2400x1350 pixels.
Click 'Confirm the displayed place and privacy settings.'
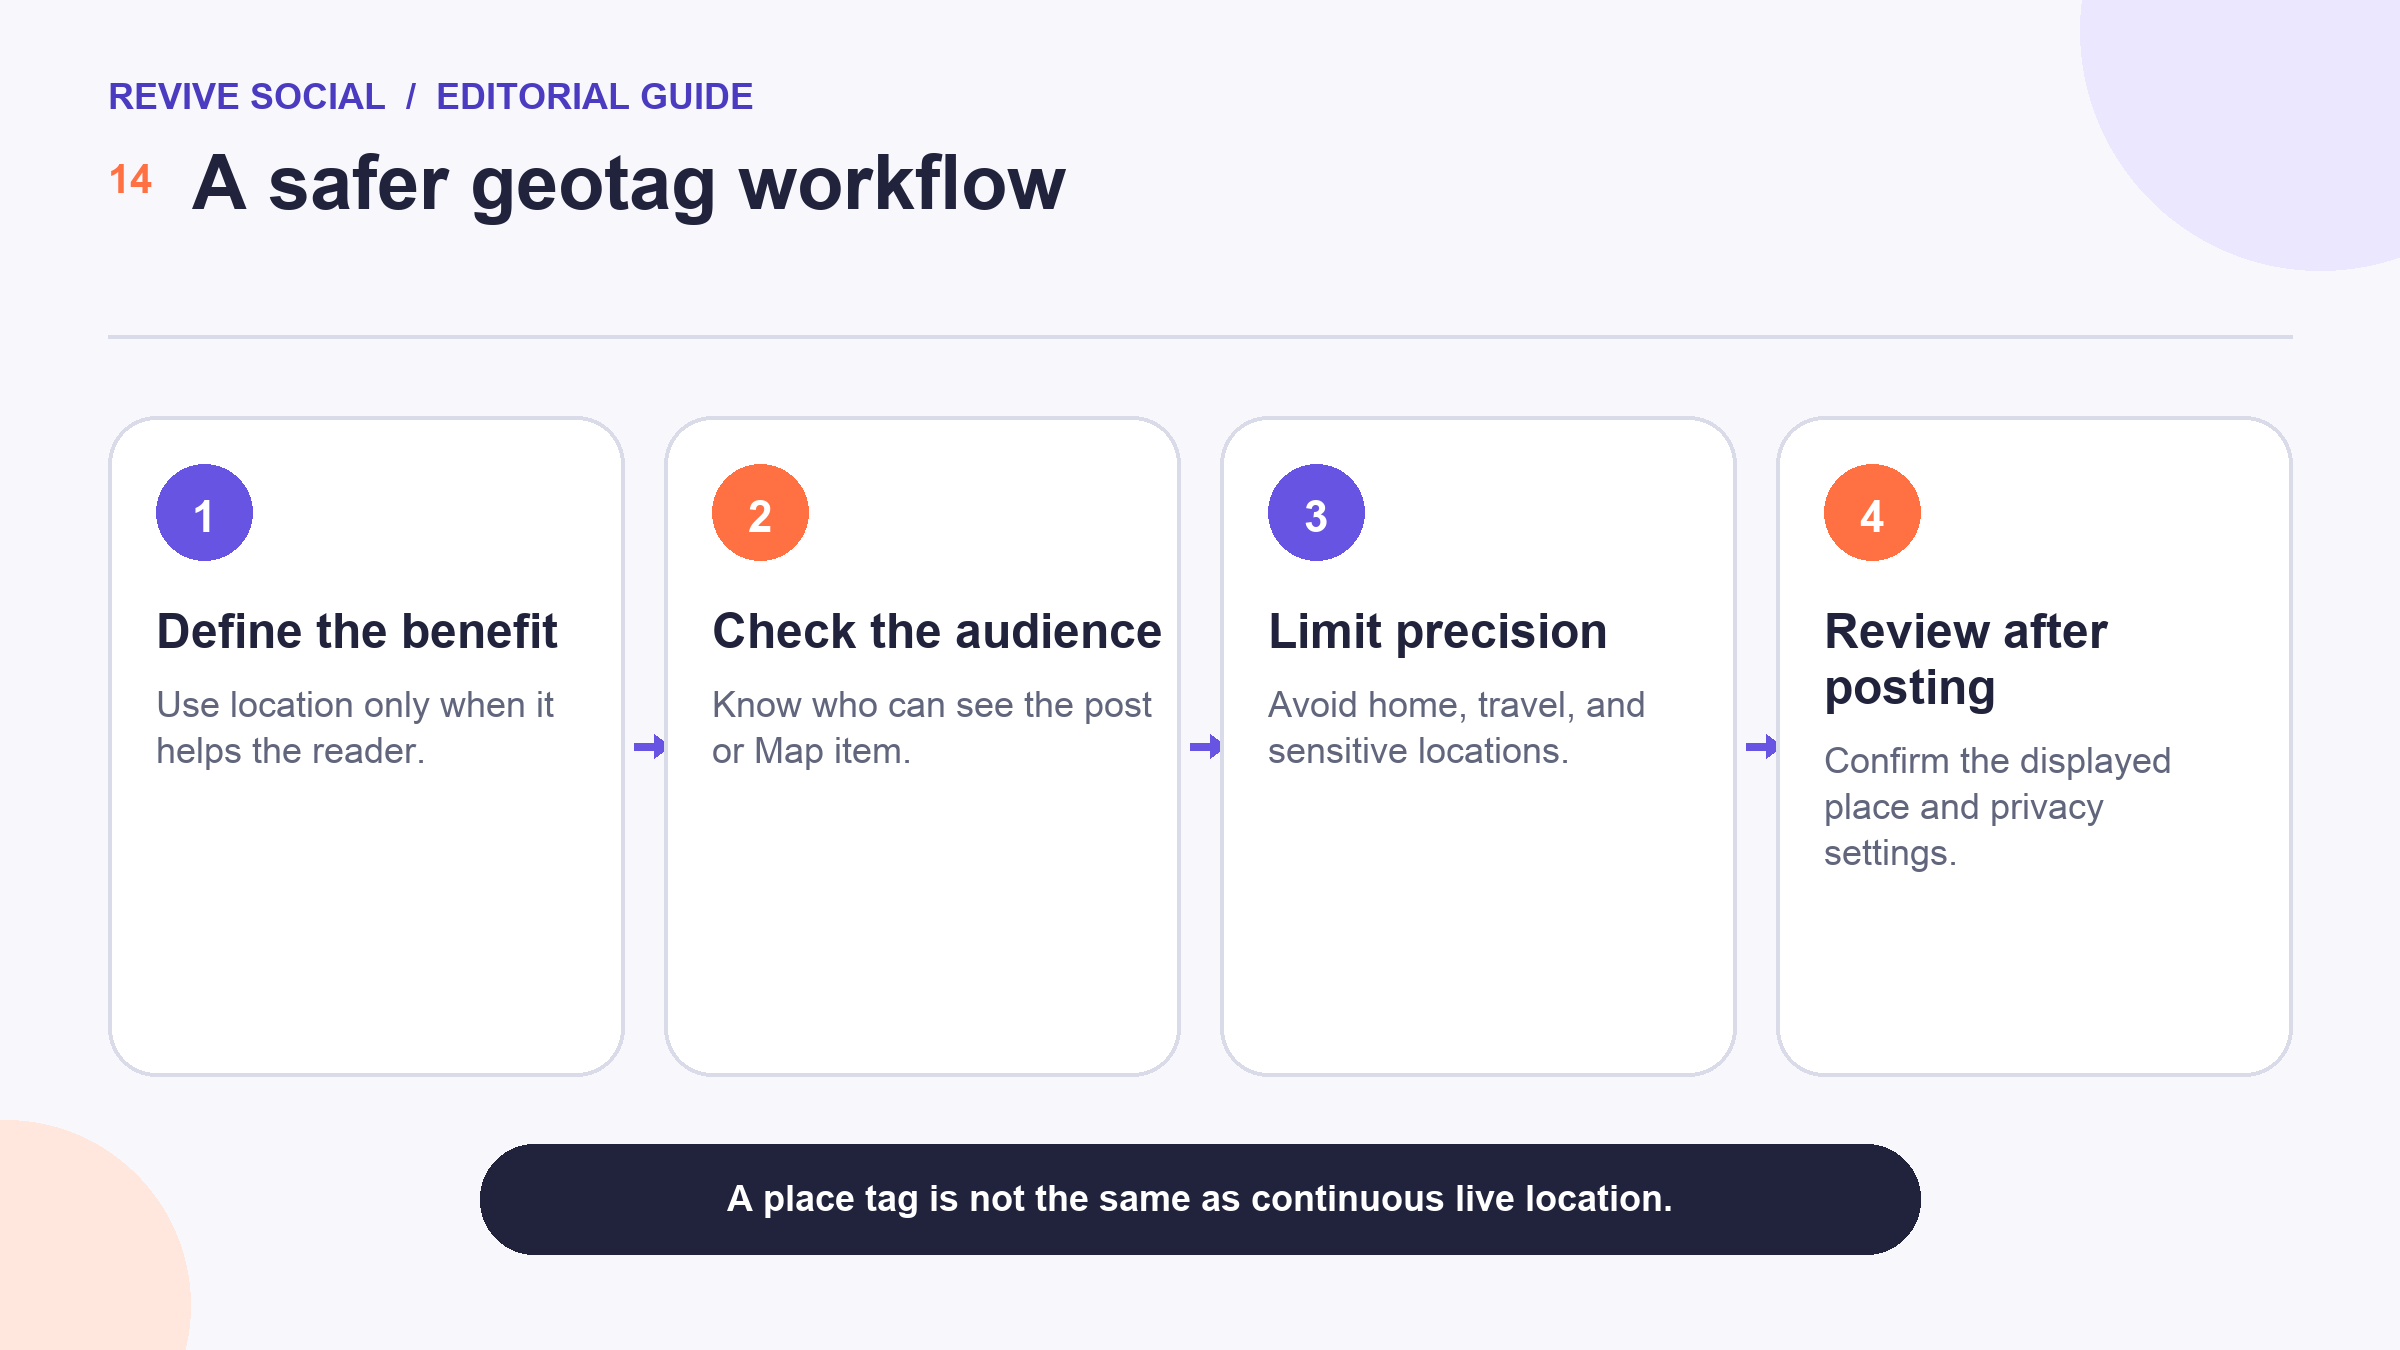1997,807
